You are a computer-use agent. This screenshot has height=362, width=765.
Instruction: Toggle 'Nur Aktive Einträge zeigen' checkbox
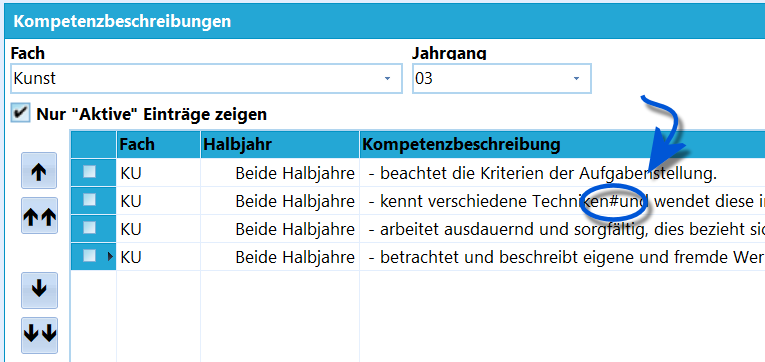(x=20, y=114)
